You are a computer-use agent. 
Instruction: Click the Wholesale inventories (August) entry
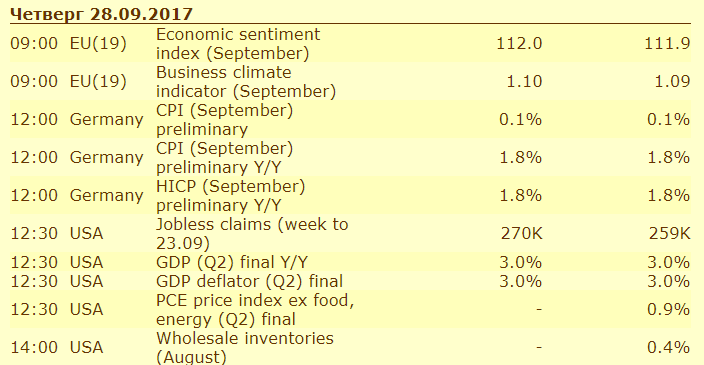tap(245, 347)
